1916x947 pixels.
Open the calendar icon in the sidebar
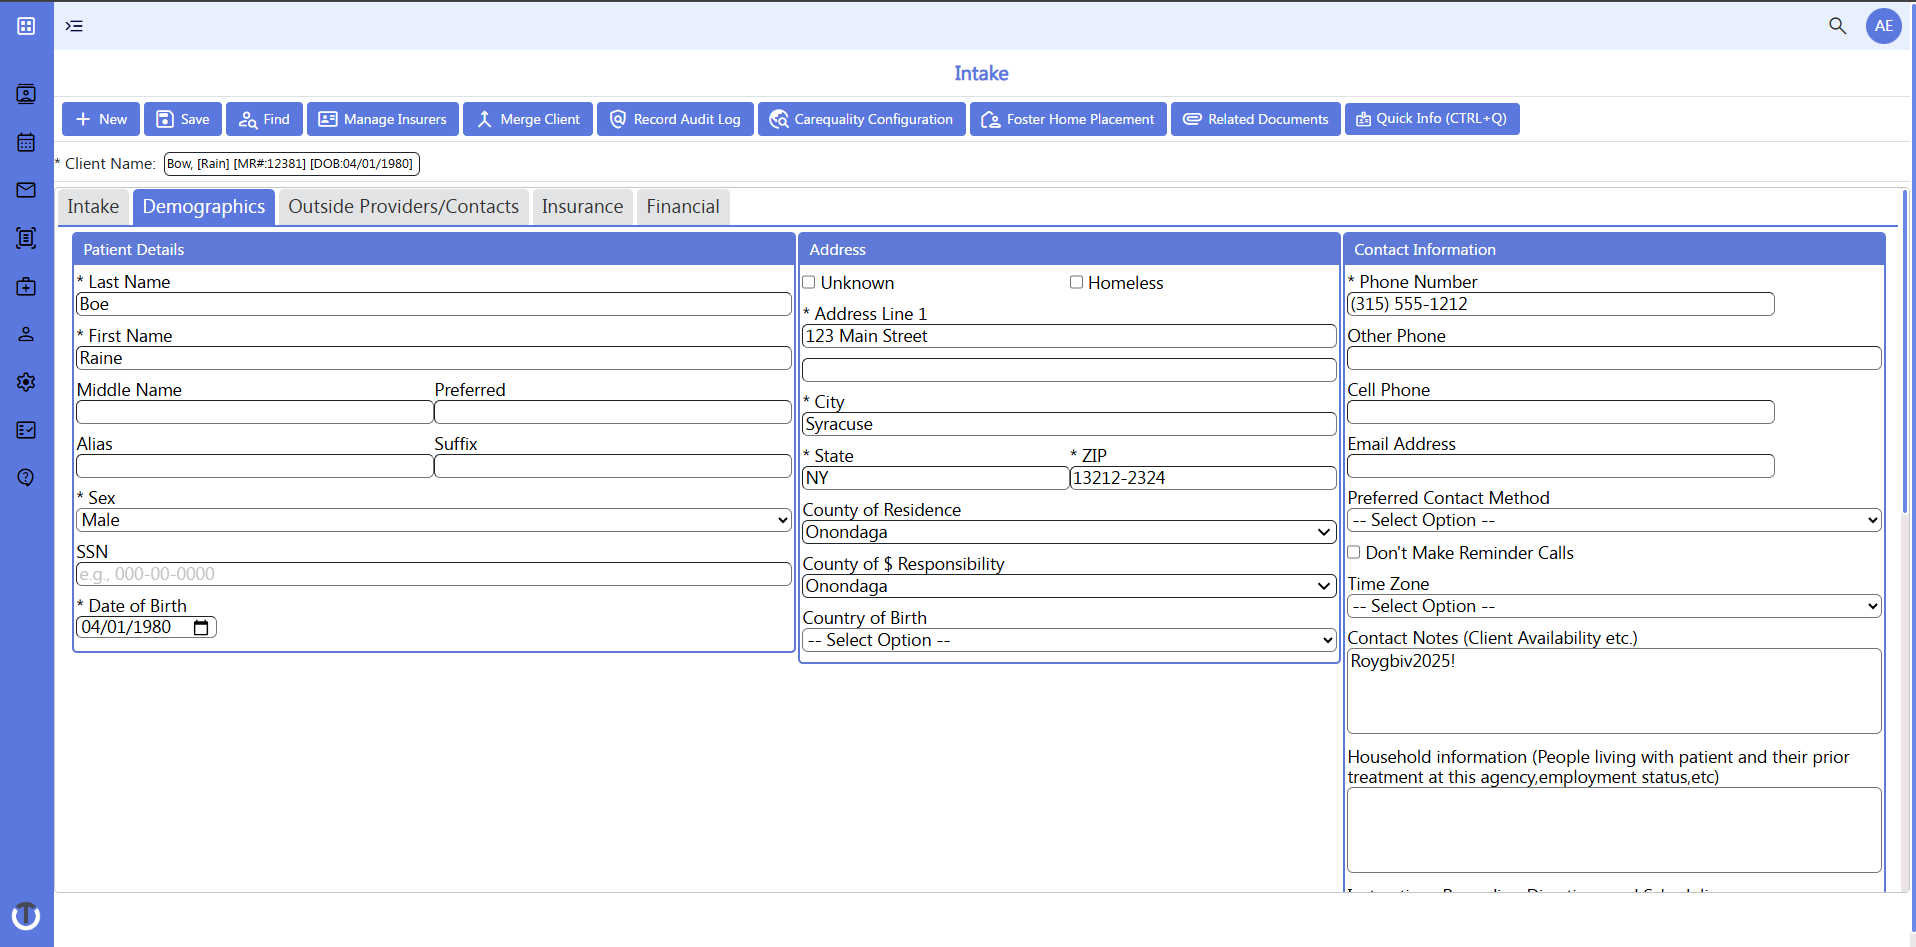[x=26, y=142]
